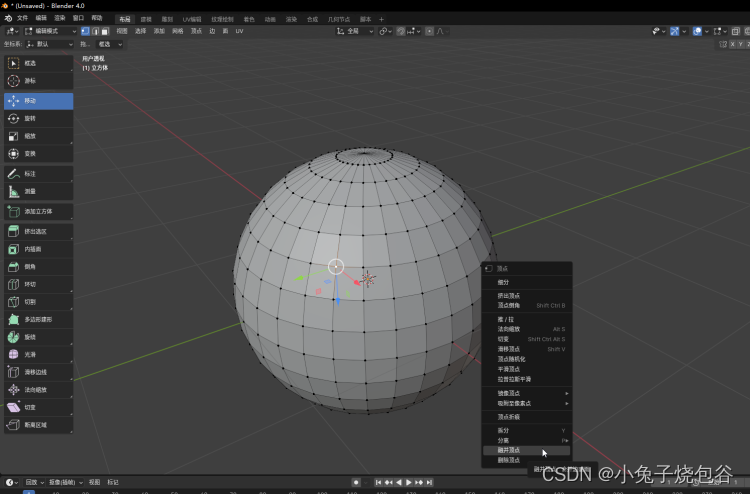The image size is (750, 494).
Task: Click the Blender logo icon in menu bar
Action: [8, 18]
